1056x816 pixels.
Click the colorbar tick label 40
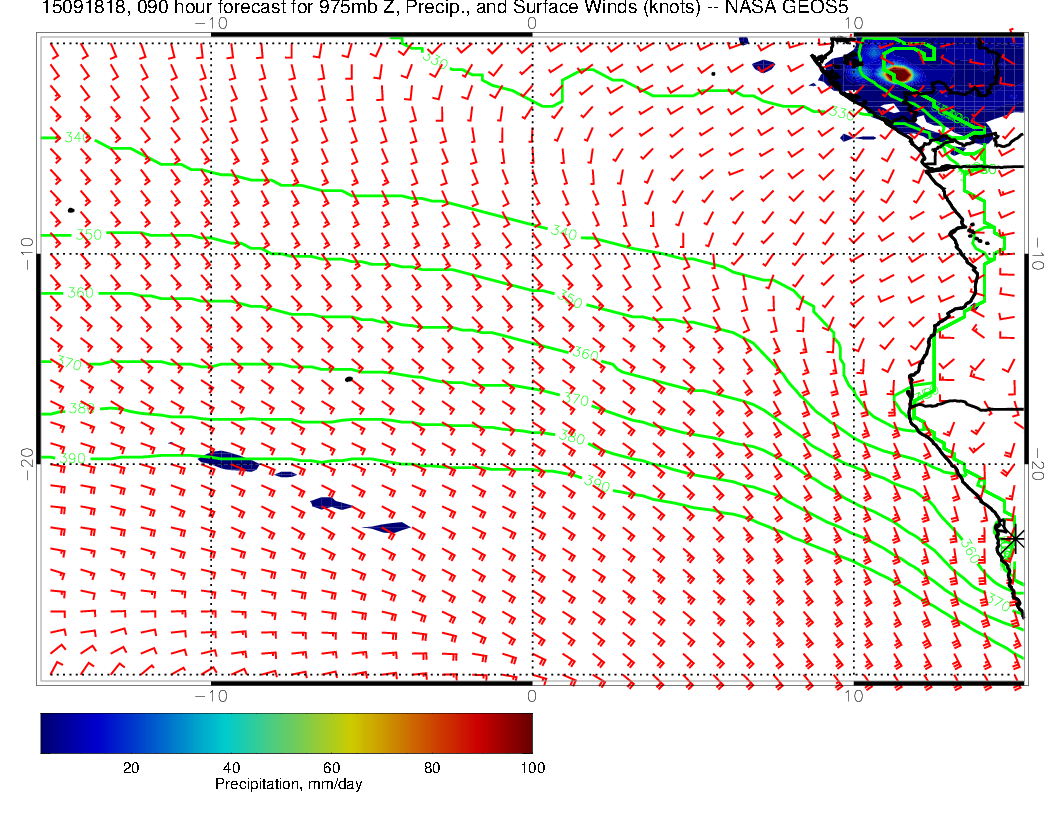[230, 767]
